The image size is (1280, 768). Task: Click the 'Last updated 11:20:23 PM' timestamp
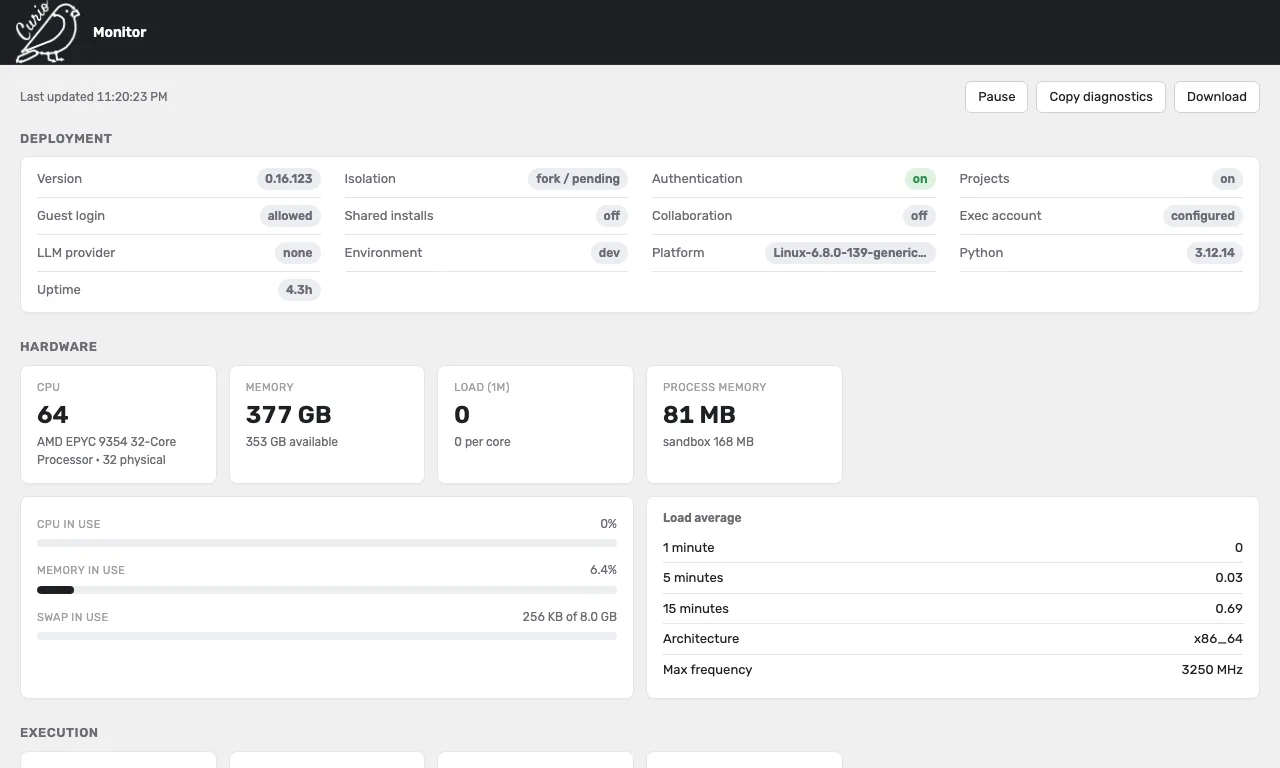94,97
